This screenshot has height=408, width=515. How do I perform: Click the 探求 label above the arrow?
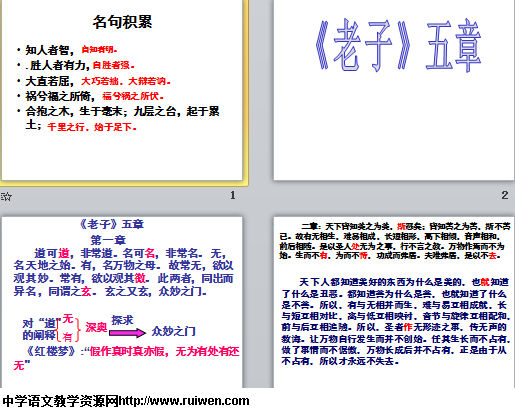(122, 320)
